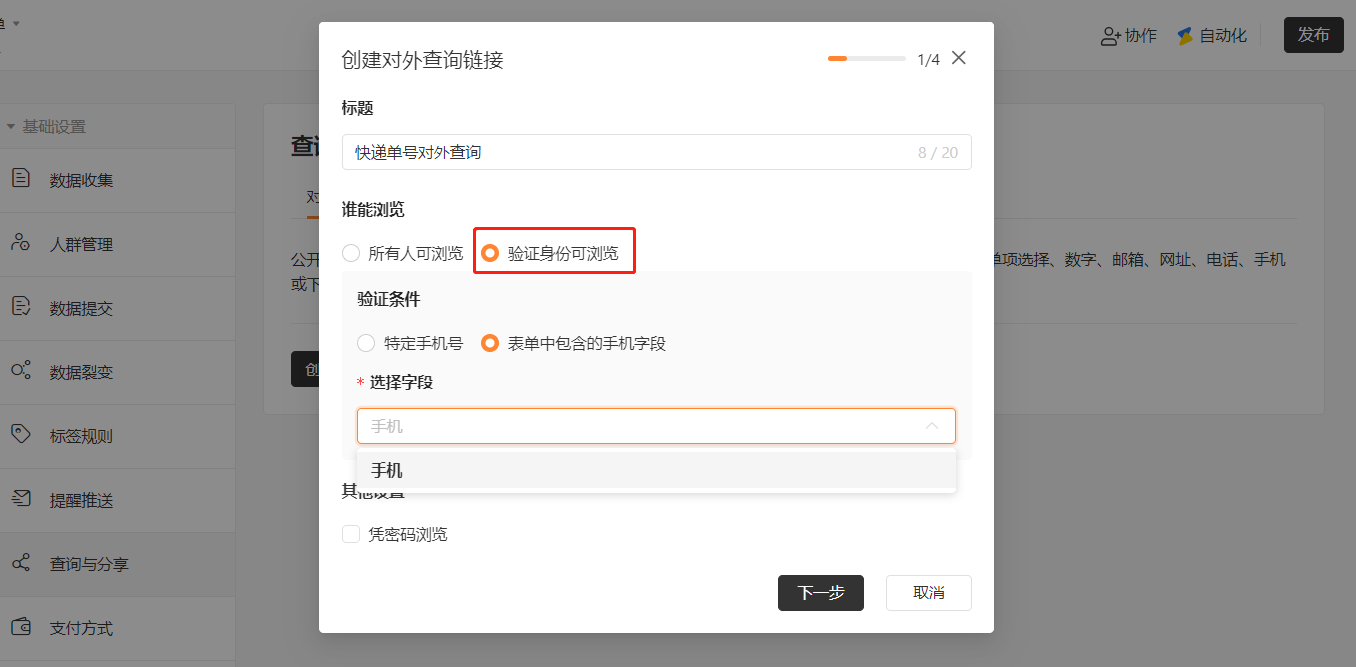1356x667 pixels.
Task: Collapse the 基础设置 sidebar section
Action: [11, 127]
